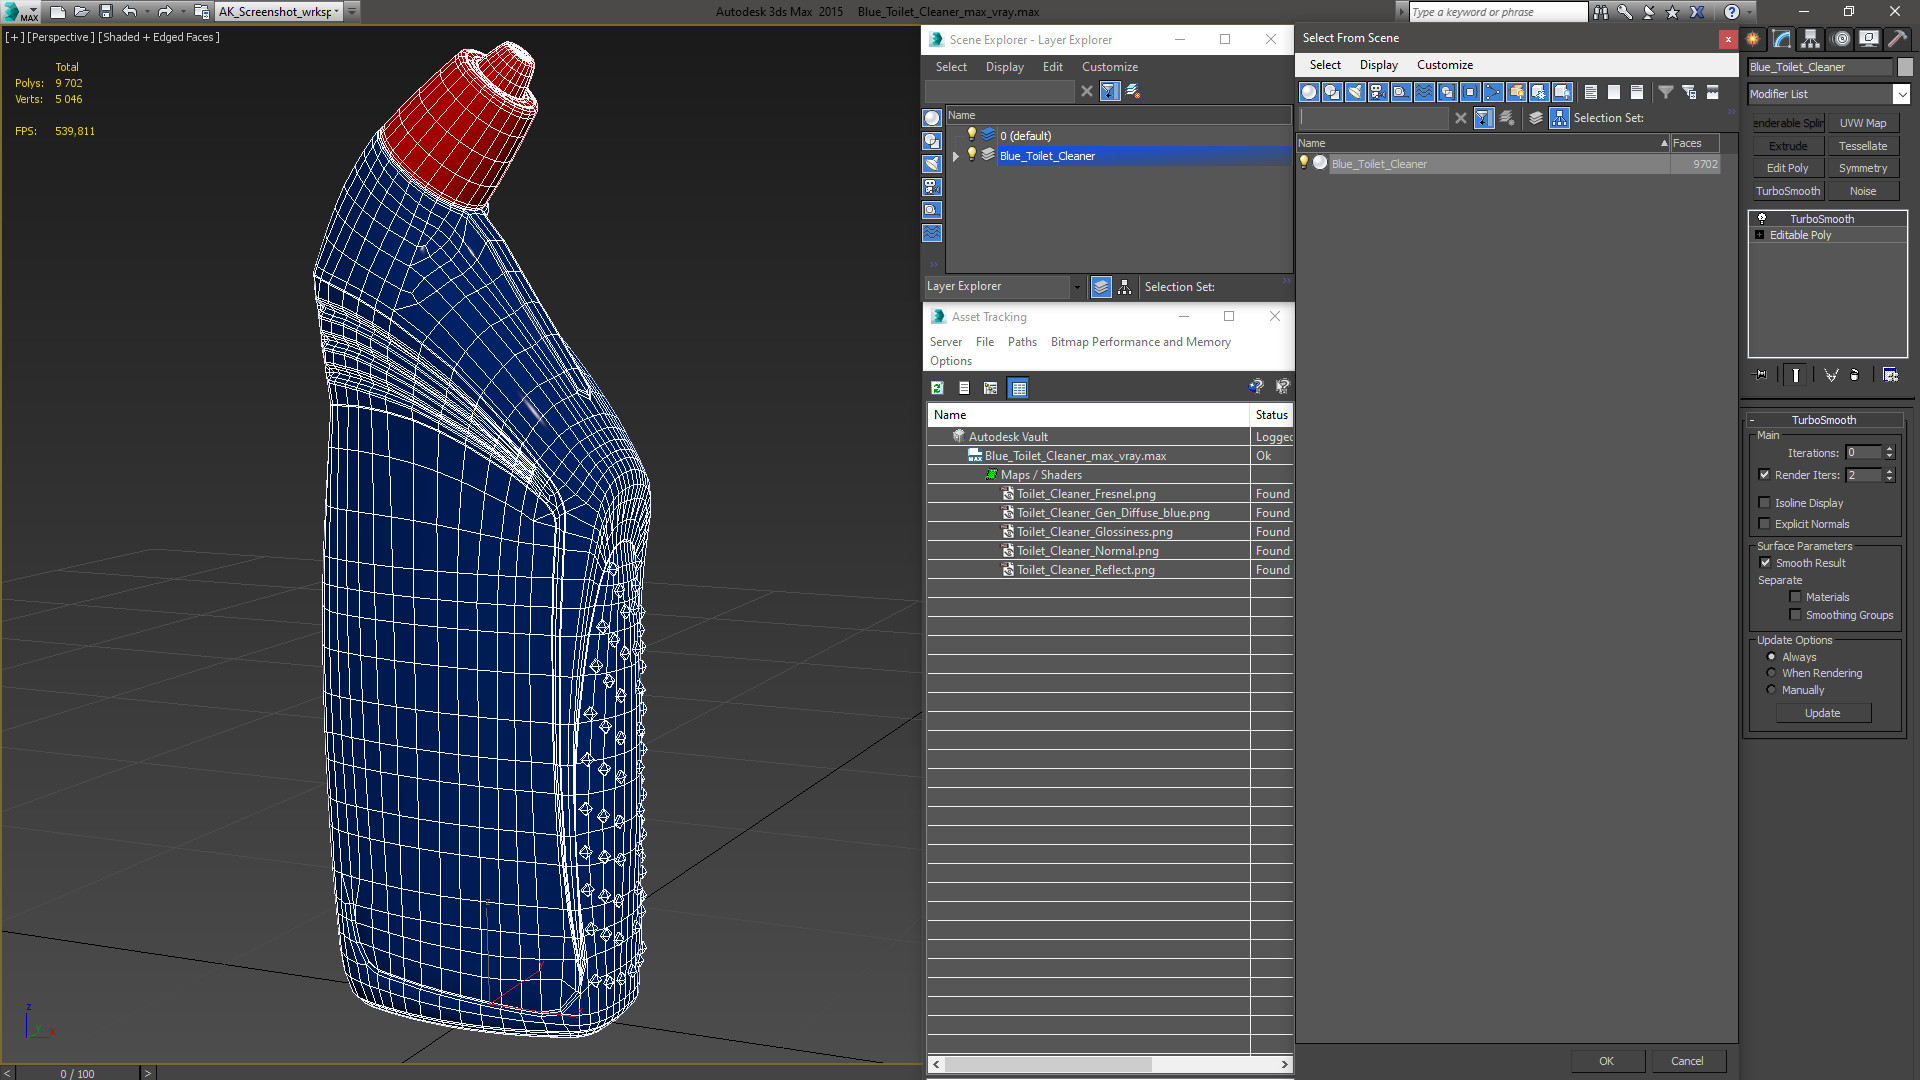Open the Create panel tab icon
Screen dimensions: 1920x1080
click(1753, 39)
